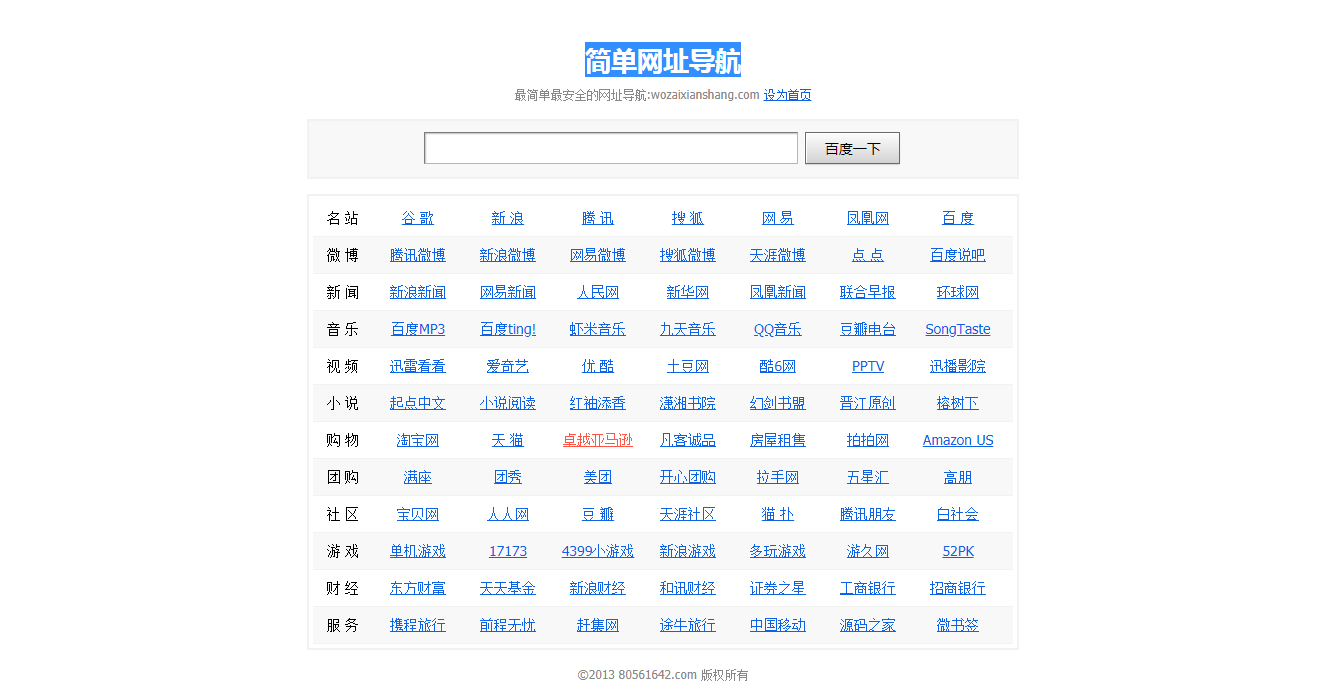The height and width of the screenshot is (699, 1326).
Task: Open 人人网 link
Action: click(508, 514)
